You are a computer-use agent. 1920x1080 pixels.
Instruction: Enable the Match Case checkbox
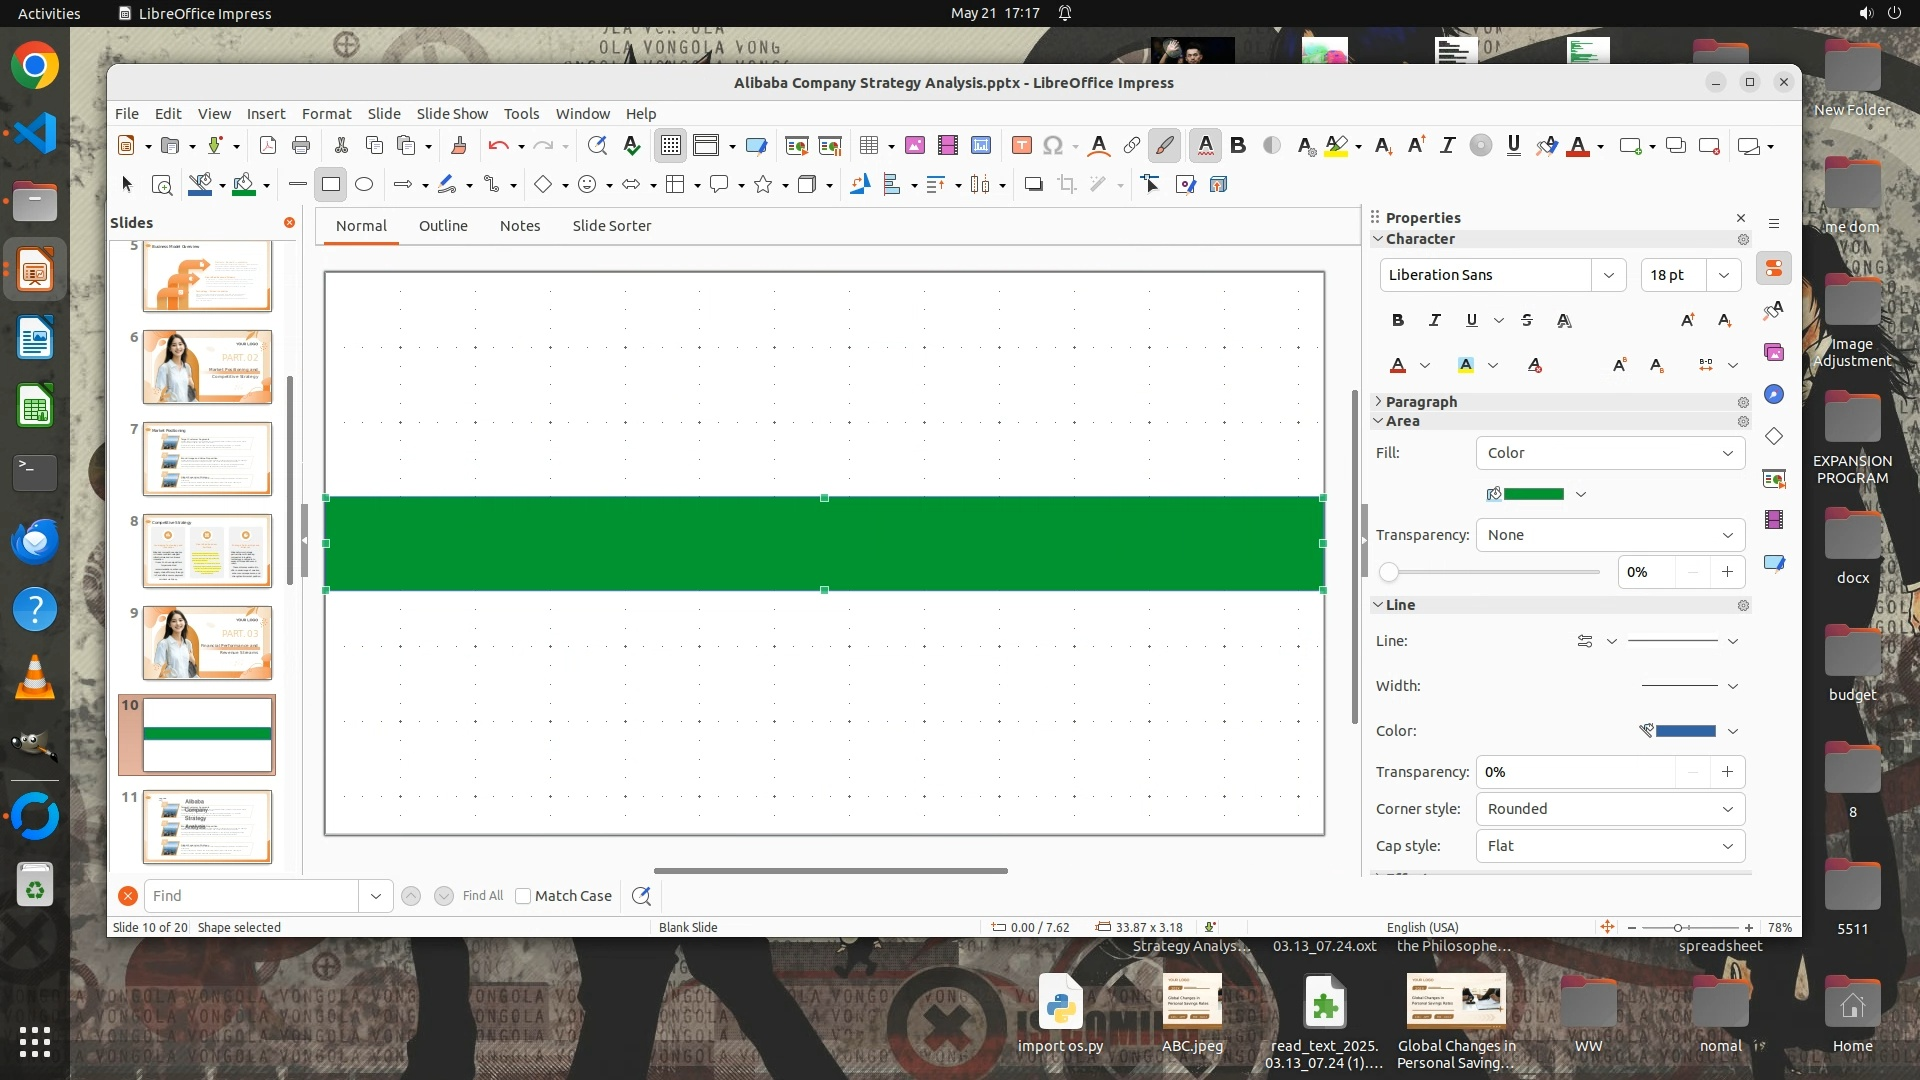[523, 896]
